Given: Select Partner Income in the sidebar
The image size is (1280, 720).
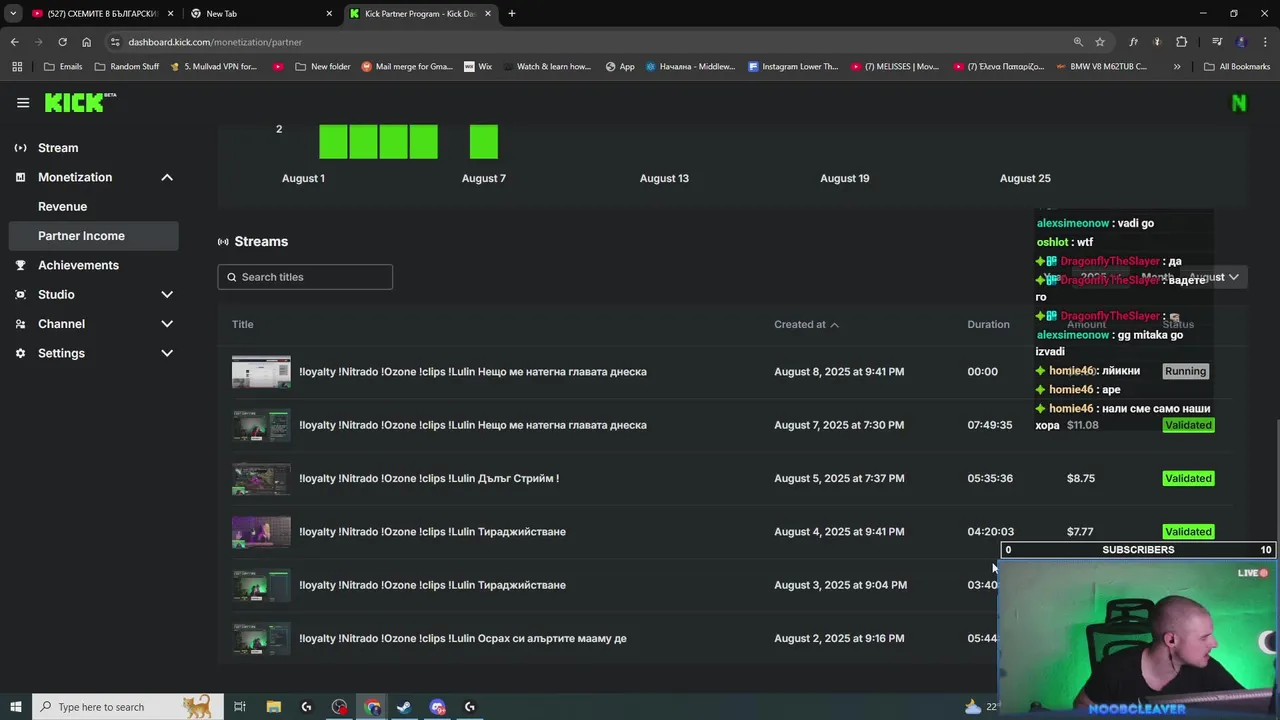Looking at the screenshot, I should (x=94, y=236).
